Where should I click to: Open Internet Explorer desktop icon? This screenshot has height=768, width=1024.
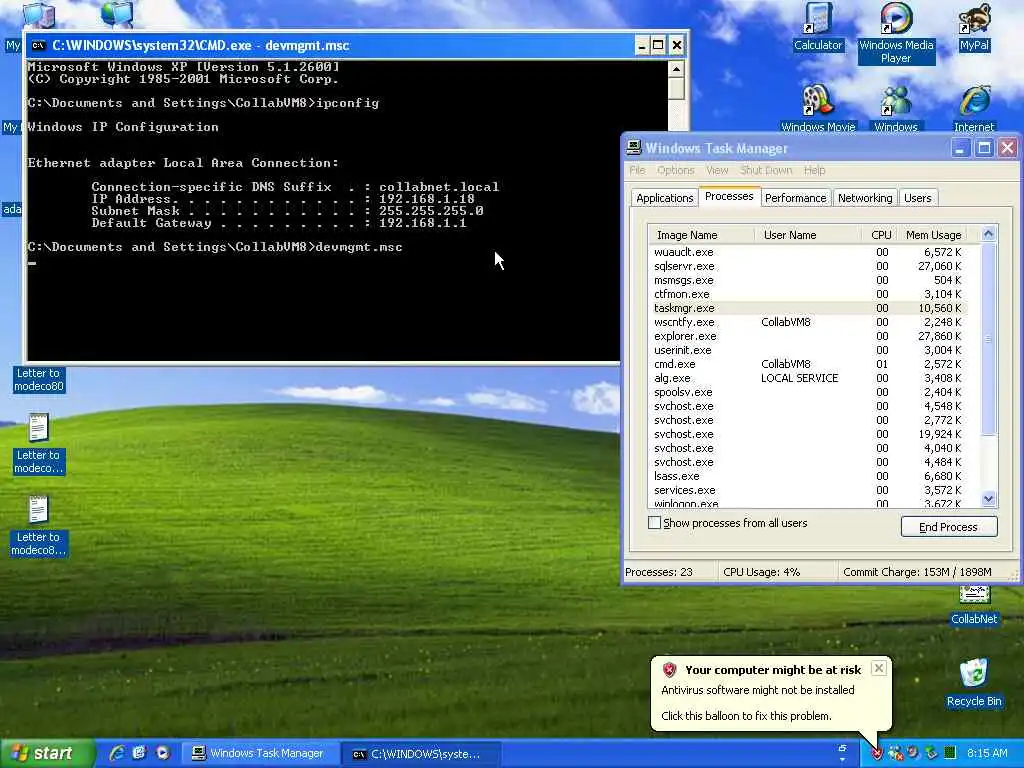click(974, 109)
